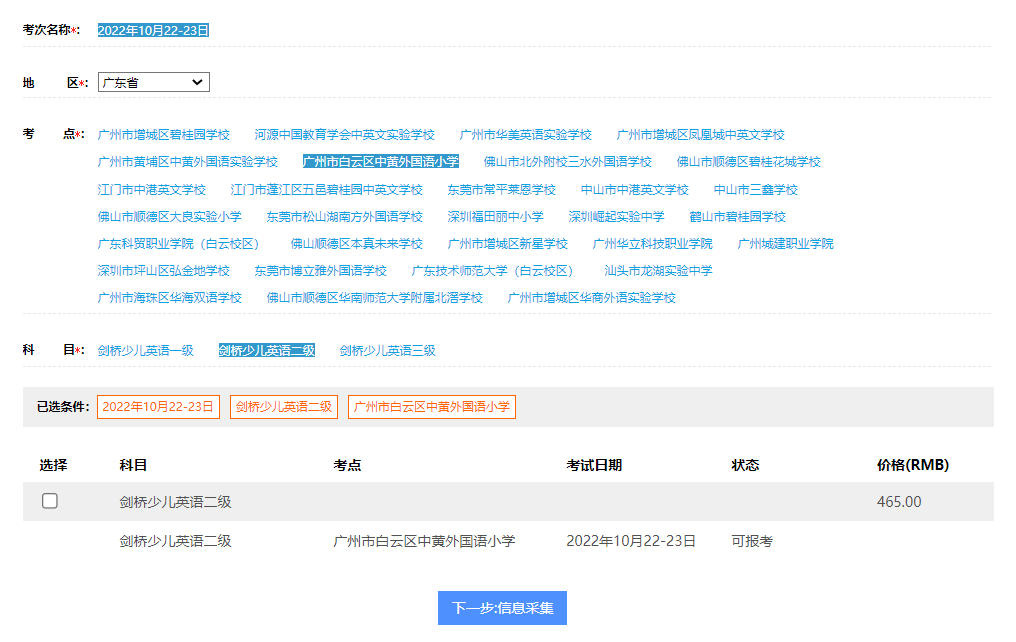
Task: Click the 可报考 status text
Action: (752, 541)
